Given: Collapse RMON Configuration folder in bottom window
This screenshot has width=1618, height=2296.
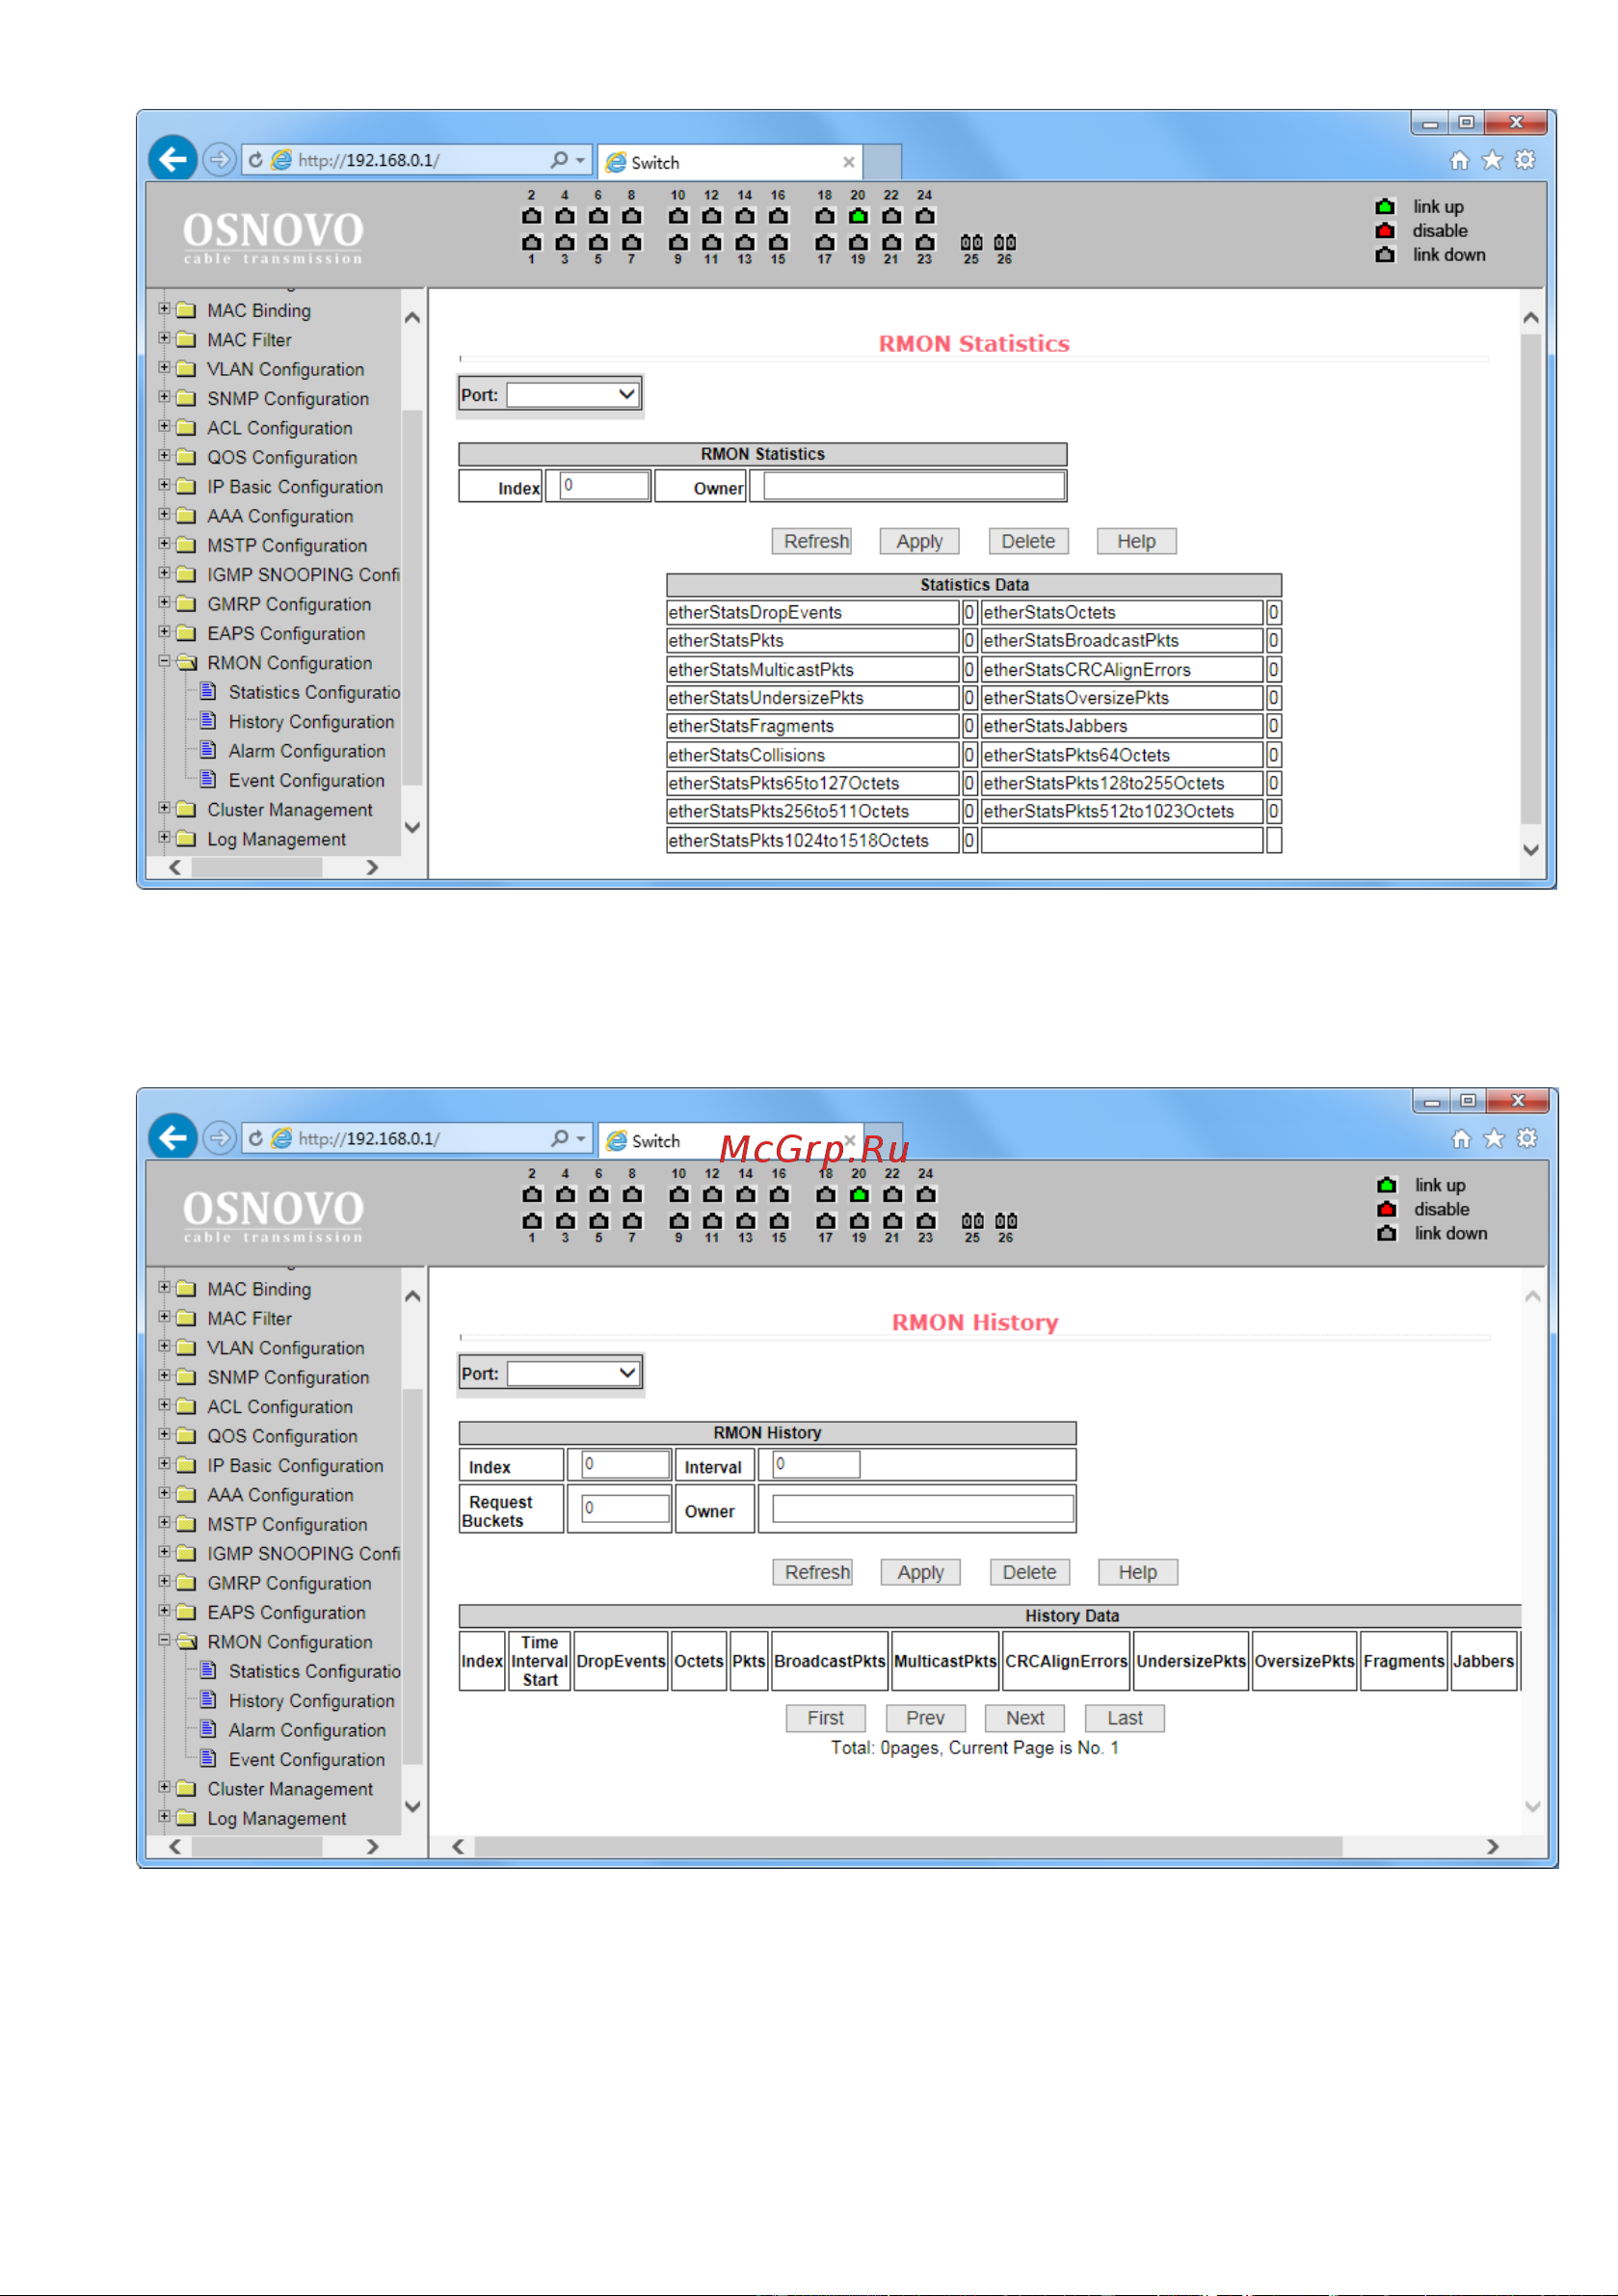Looking at the screenshot, I should [164, 1641].
